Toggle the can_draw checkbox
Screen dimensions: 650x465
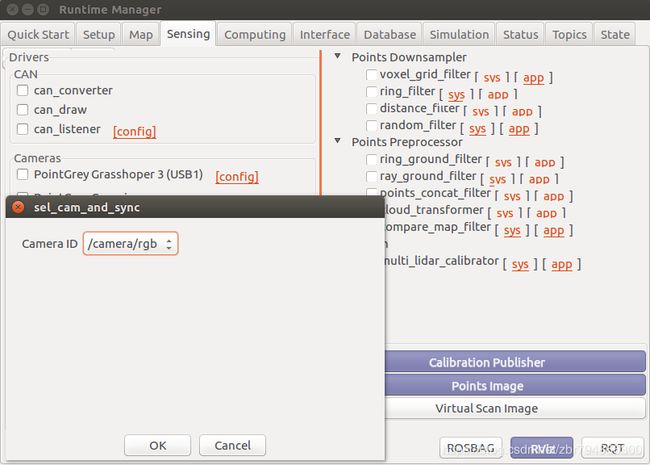pos(22,110)
